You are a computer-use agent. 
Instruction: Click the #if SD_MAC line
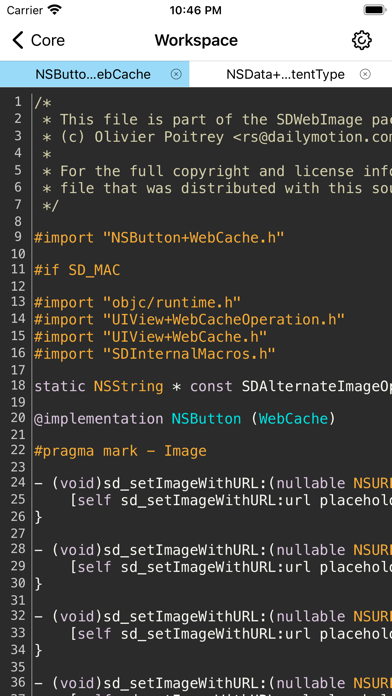77,270
